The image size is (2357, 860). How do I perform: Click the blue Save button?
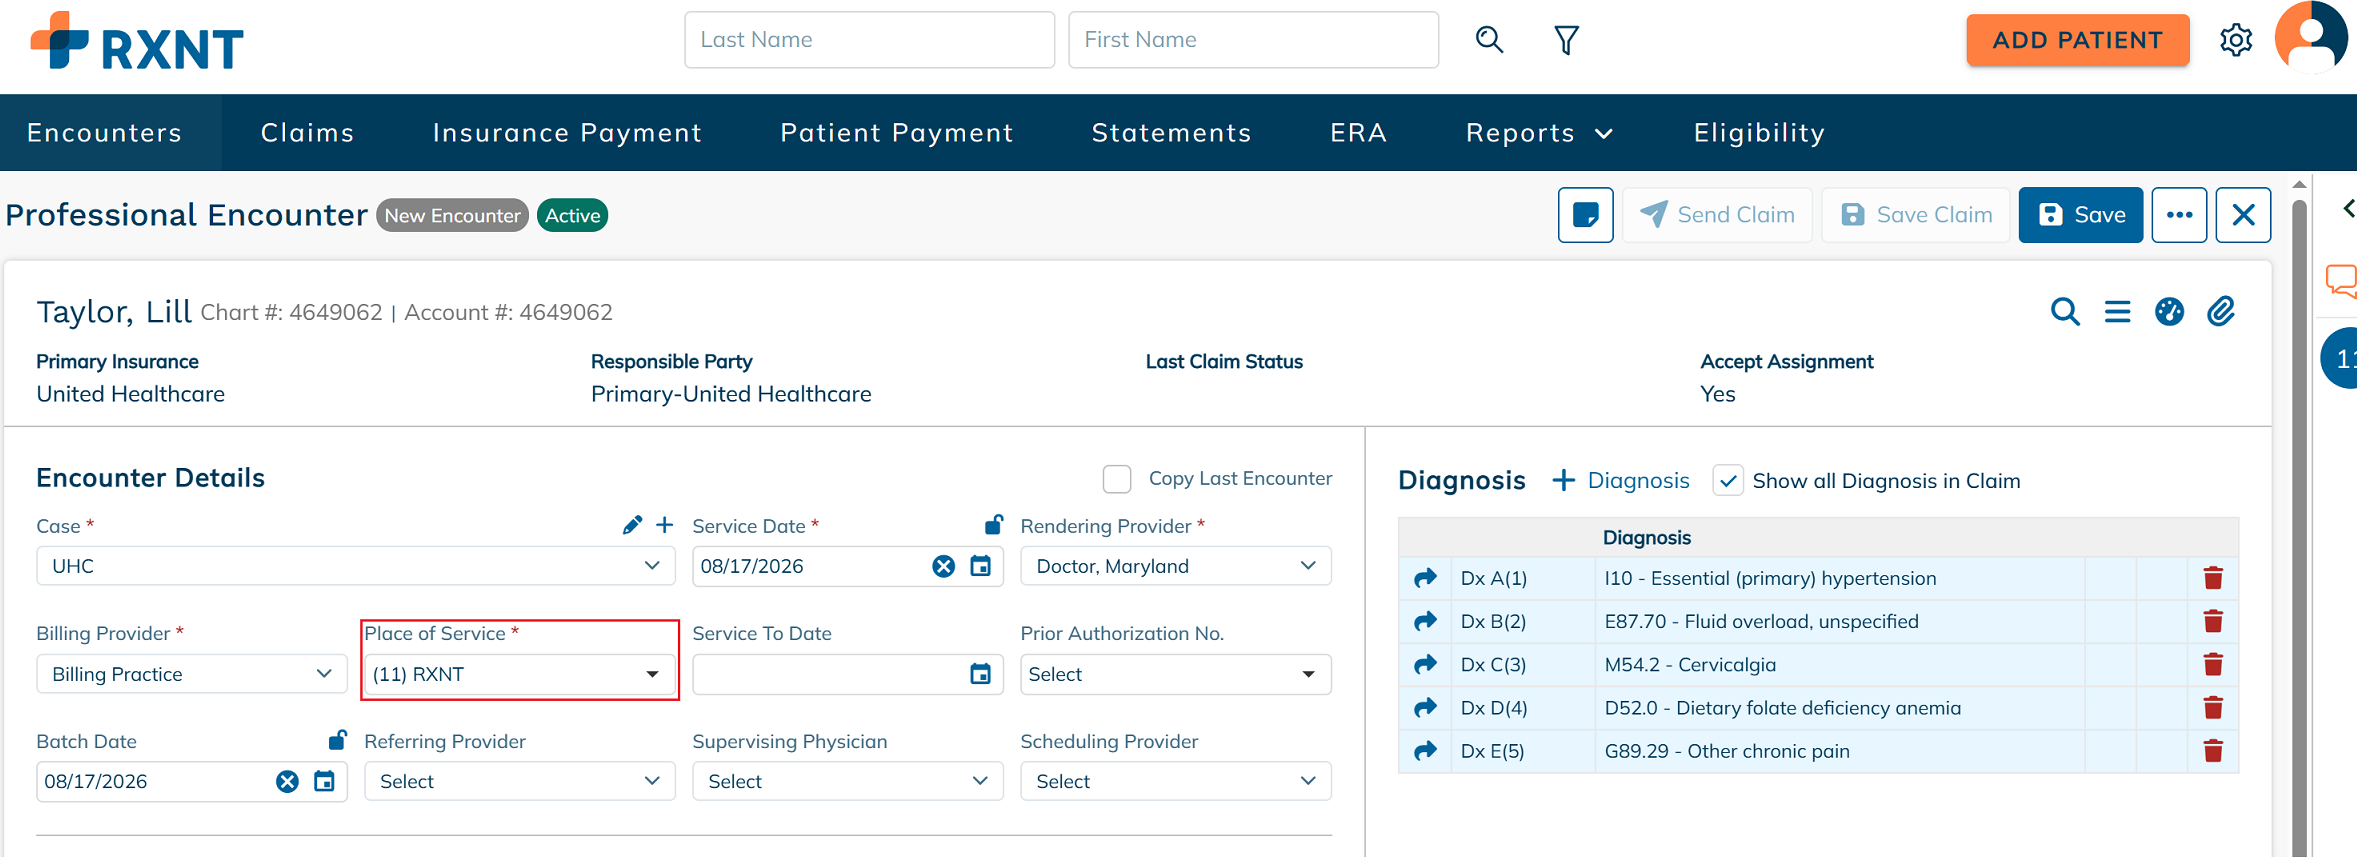2080,215
